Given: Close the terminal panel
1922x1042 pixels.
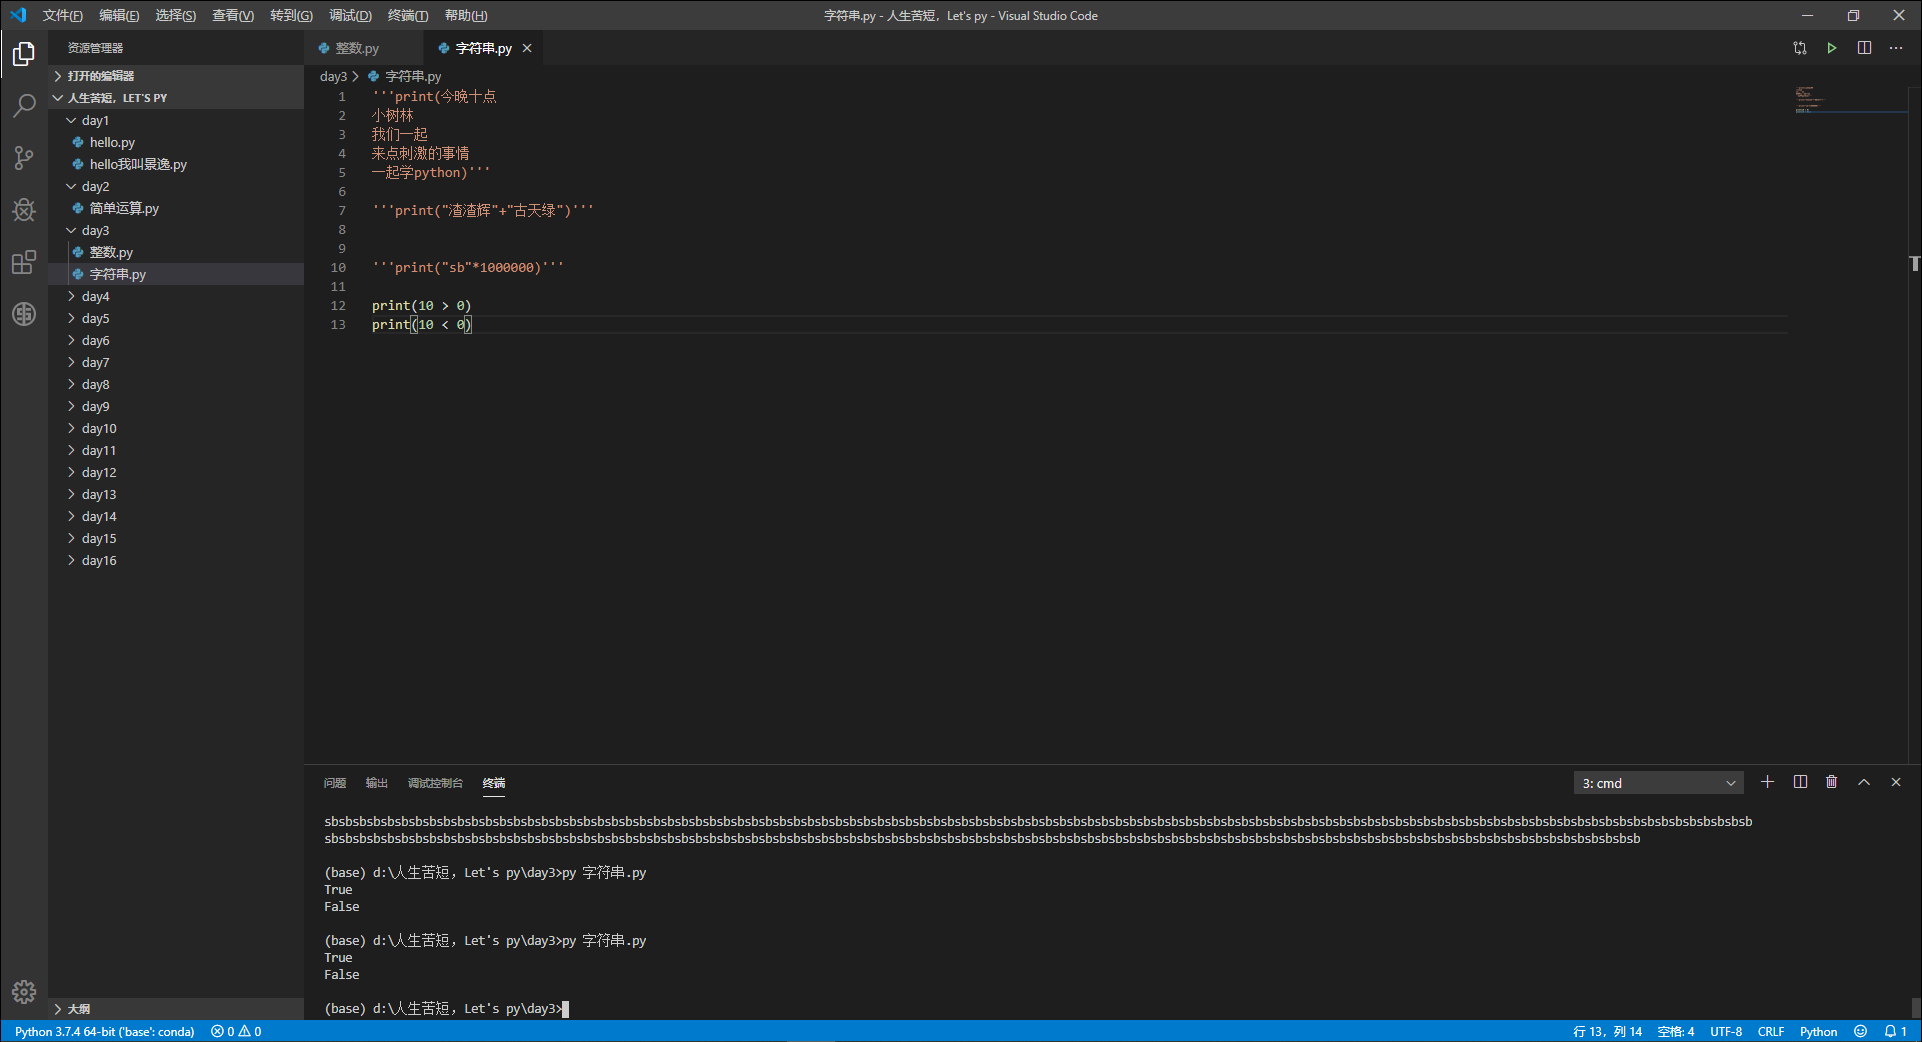Looking at the screenshot, I should click(1896, 782).
